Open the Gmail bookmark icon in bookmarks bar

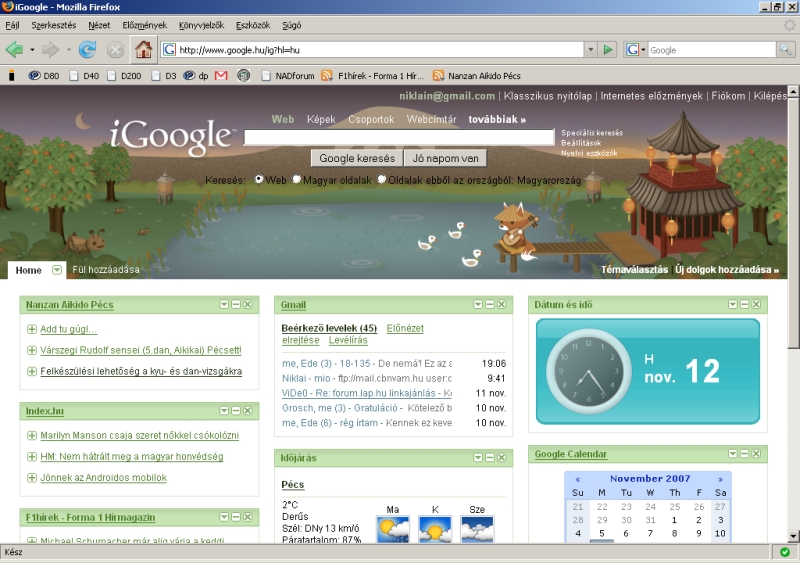click(x=221, y=76)
